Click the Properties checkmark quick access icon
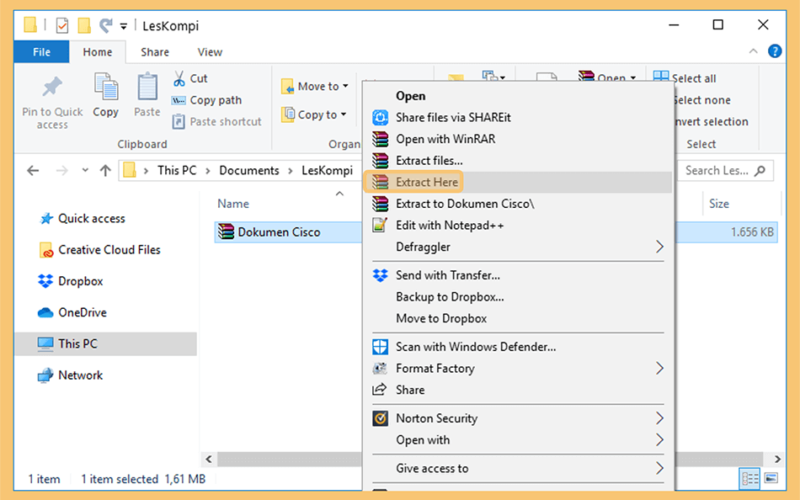Viewport: 800px width, 500px height. (x=62, y=25)
